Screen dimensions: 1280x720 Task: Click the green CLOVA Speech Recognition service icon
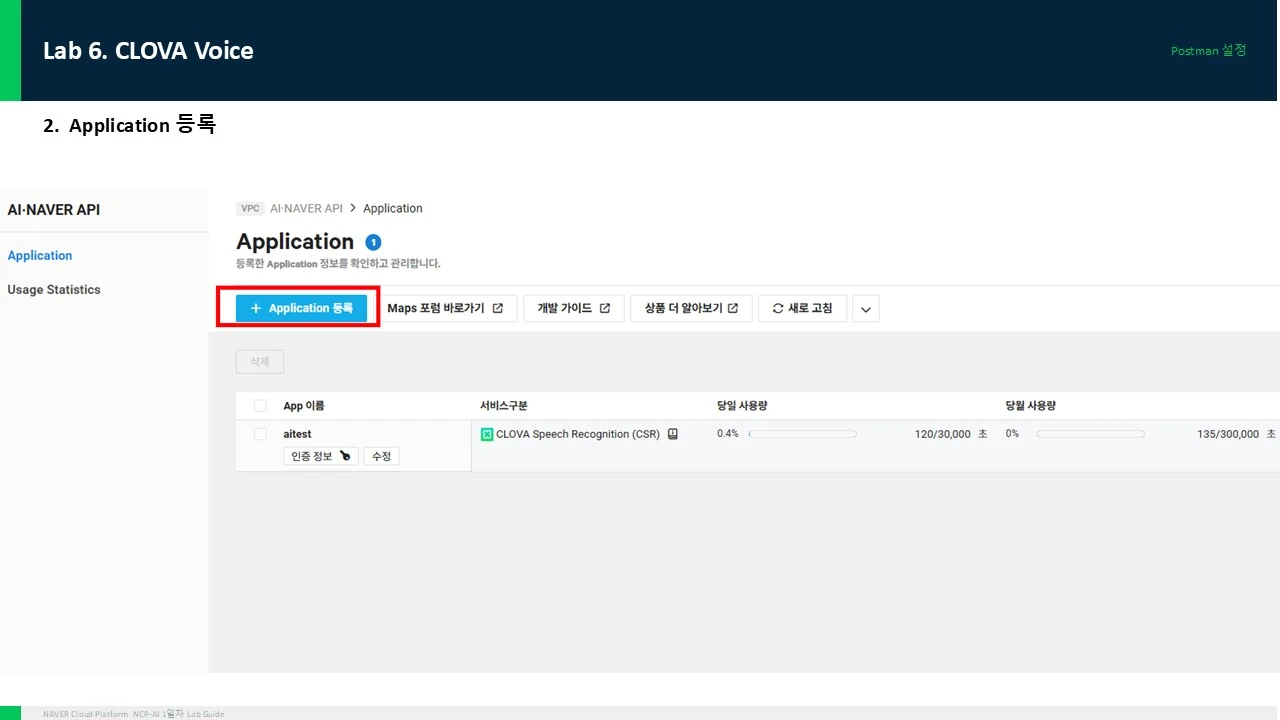click(x=487, y=435)
